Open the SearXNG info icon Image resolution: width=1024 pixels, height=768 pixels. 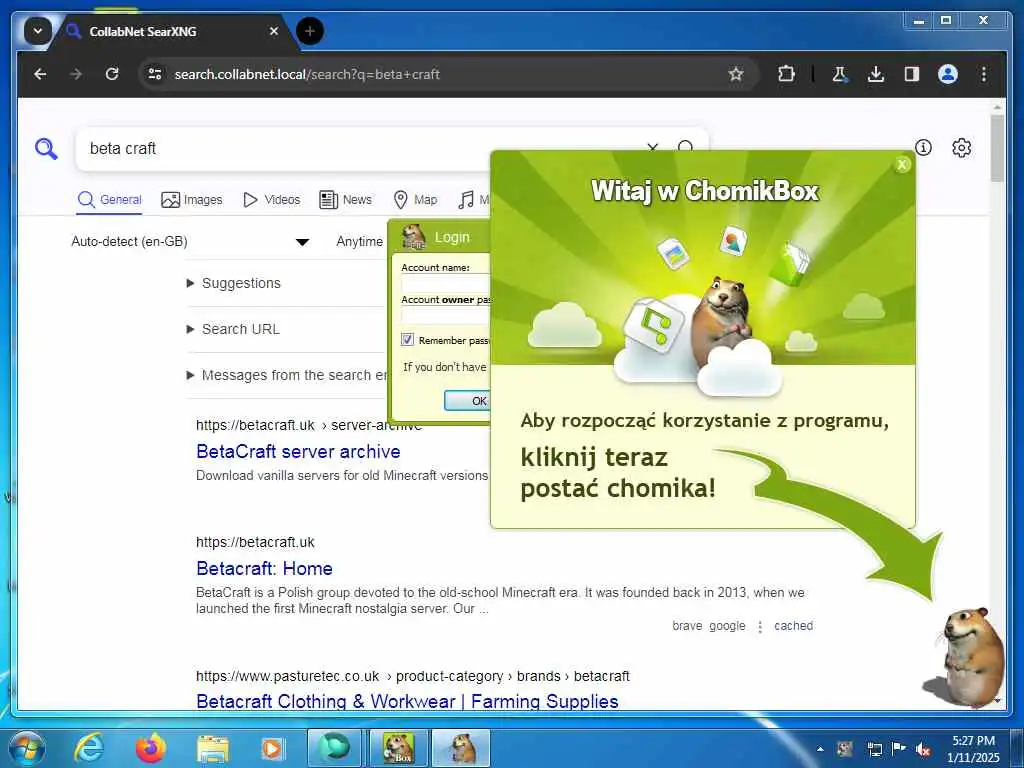coord(923,148)
